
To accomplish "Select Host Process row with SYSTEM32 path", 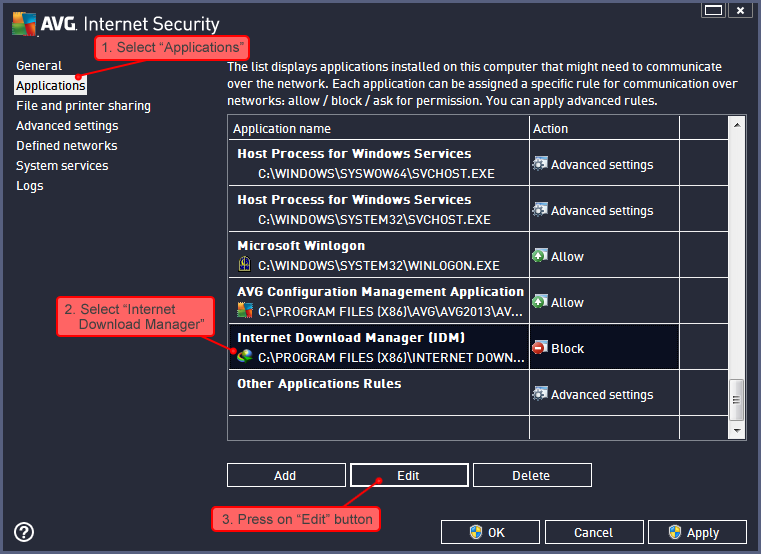I will click(x=478, y=210).
